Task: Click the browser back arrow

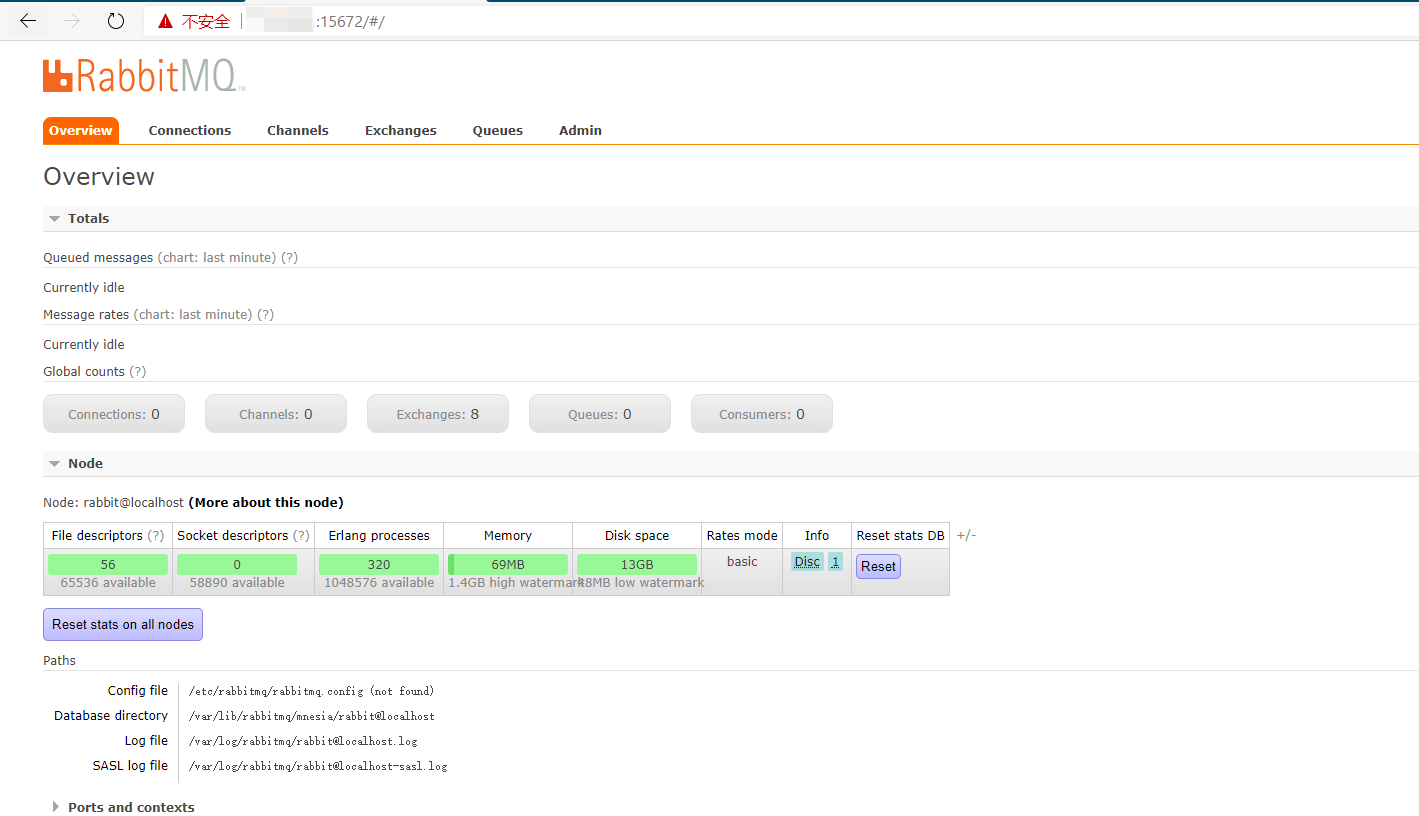Action: (x=27, y=20)
